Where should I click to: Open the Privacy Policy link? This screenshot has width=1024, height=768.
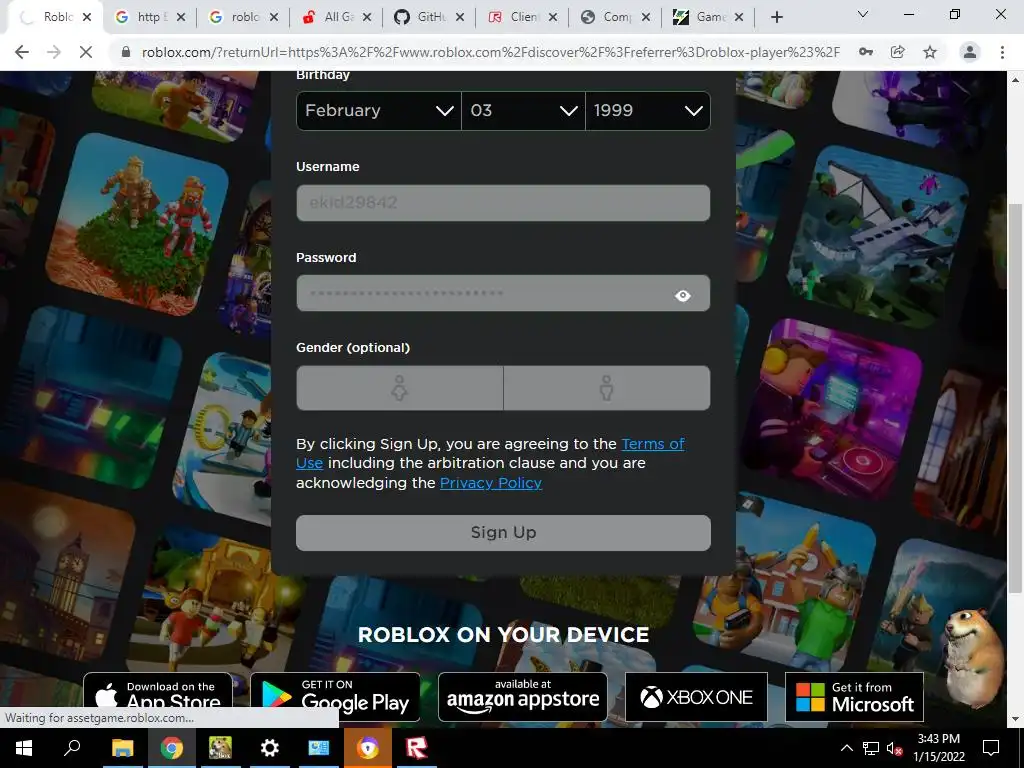[490, 483]
